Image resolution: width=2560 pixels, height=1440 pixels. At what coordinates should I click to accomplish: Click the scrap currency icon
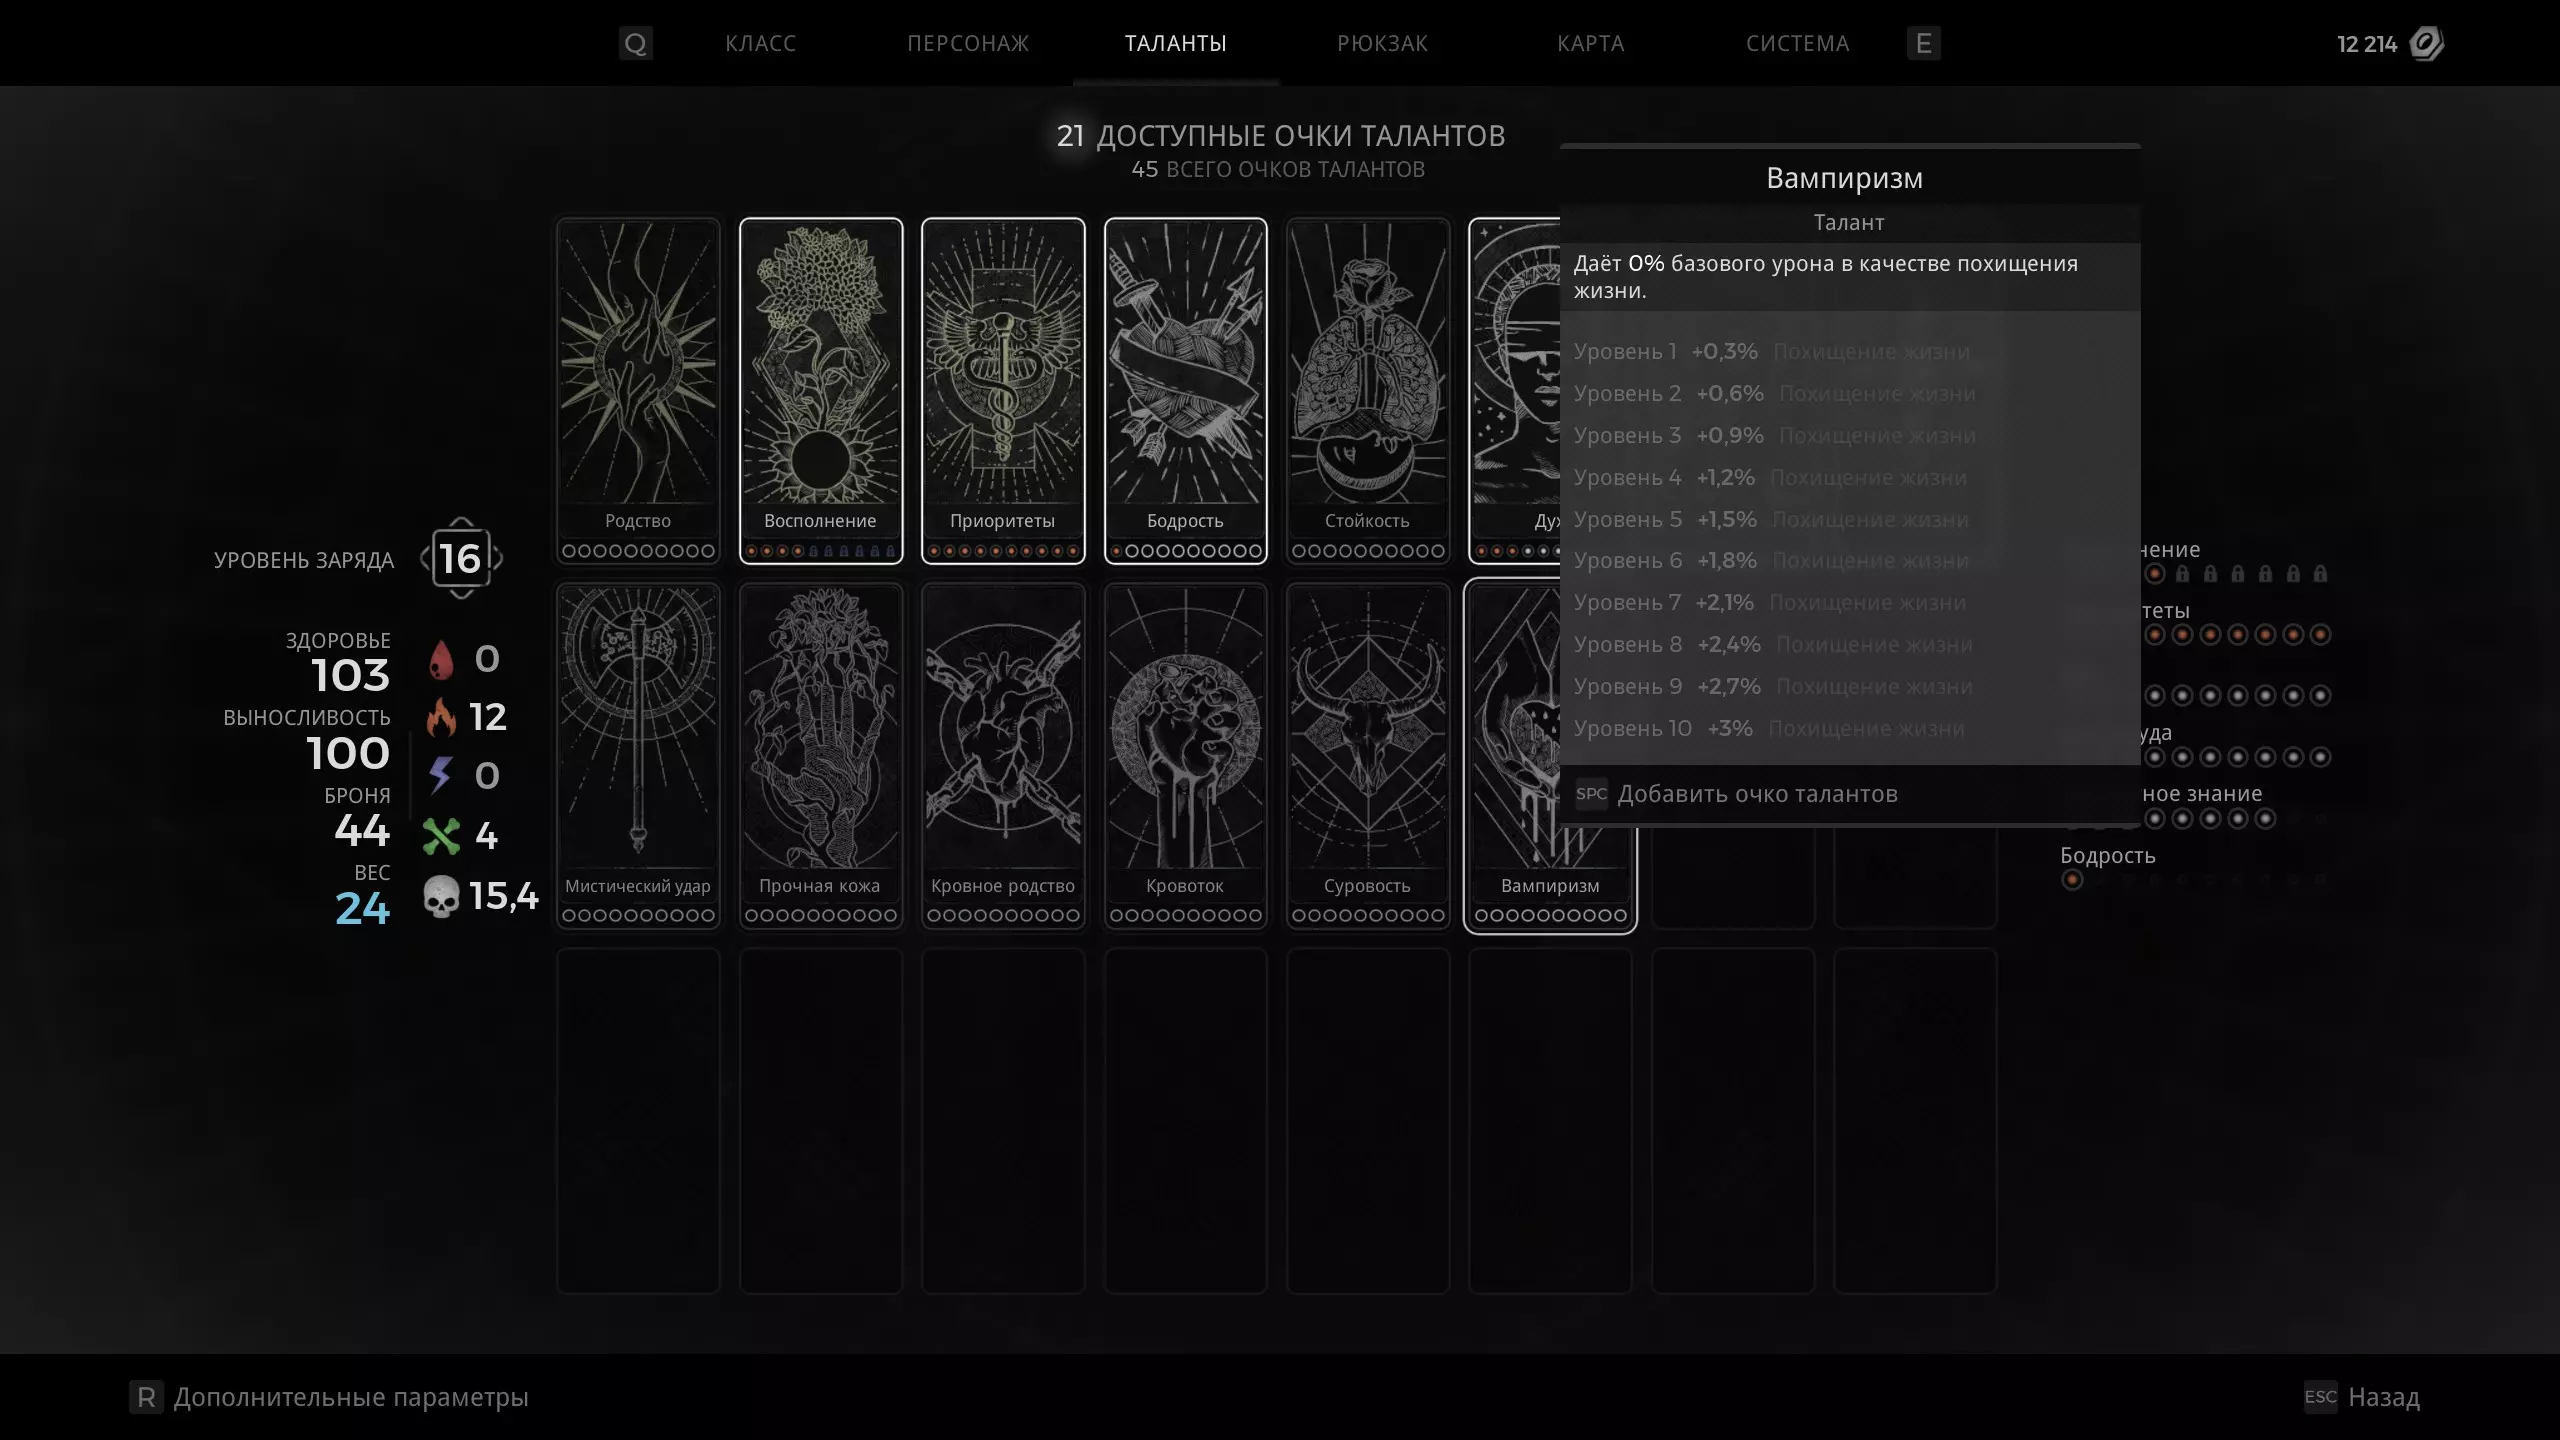click(x=2427, y=43)
